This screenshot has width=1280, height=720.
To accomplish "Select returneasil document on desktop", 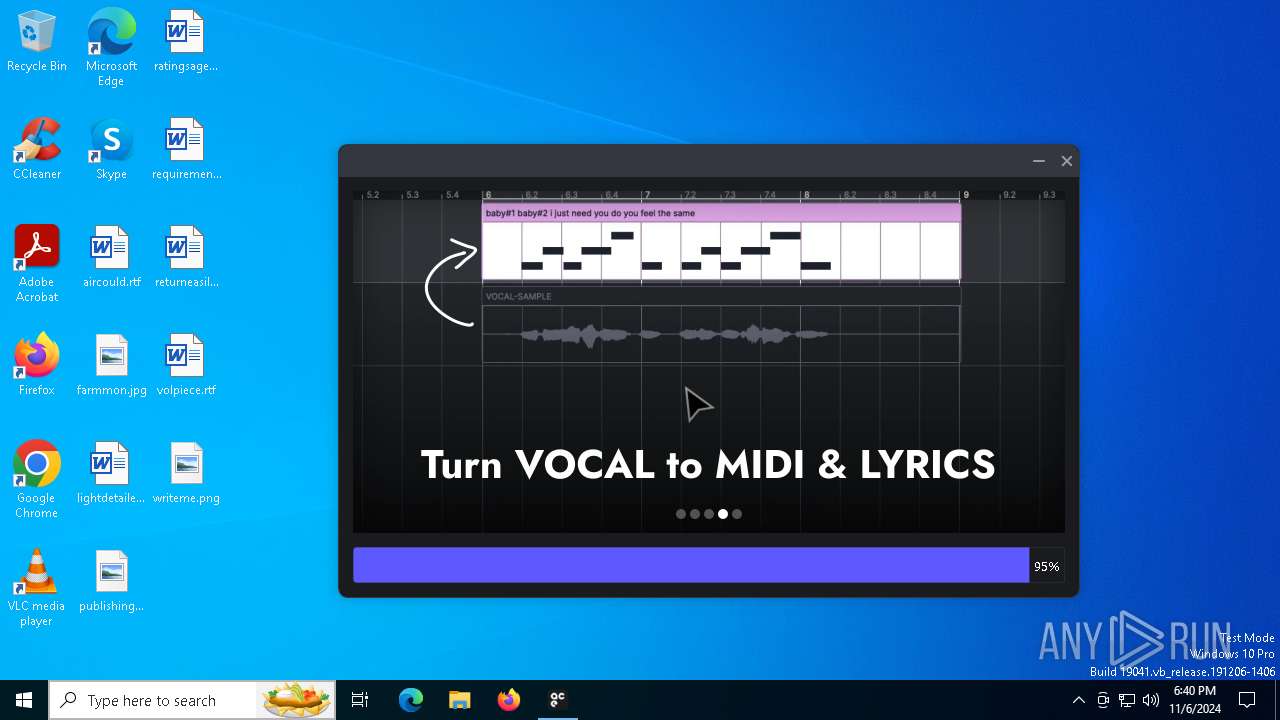I will (x=186, y=258).
